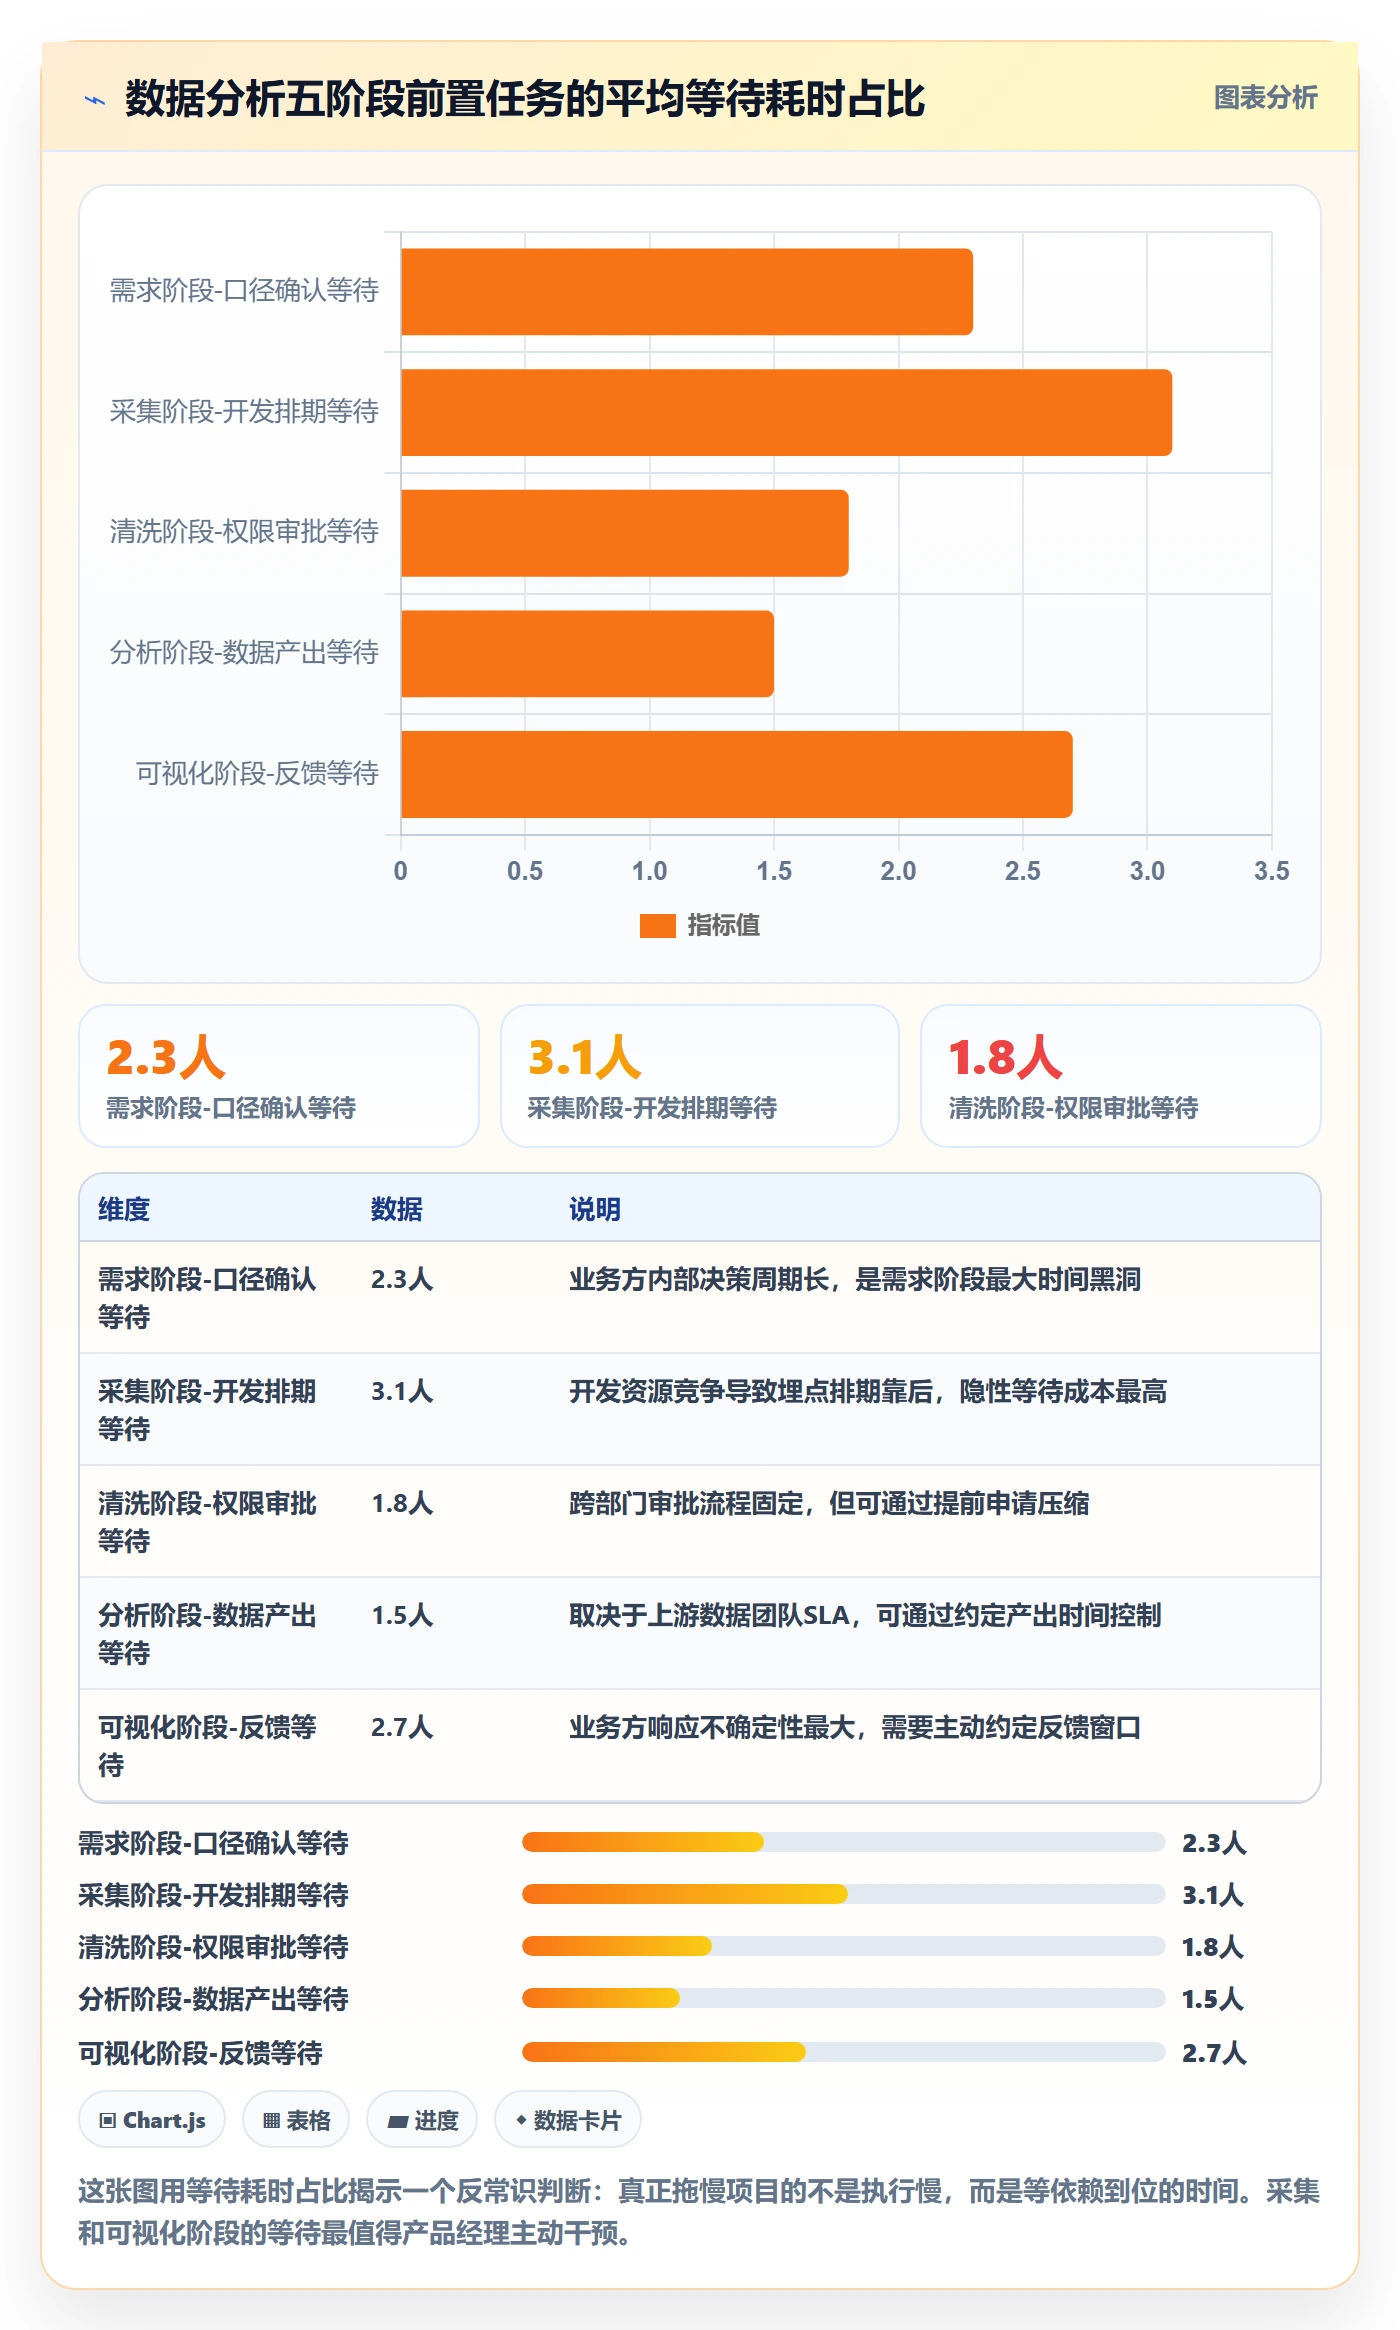The width and height of the screenshot is (1400, 2330).
Task: Click the 采集阶段-开发排期等待 bar in chart
Action: click(786, 412)
